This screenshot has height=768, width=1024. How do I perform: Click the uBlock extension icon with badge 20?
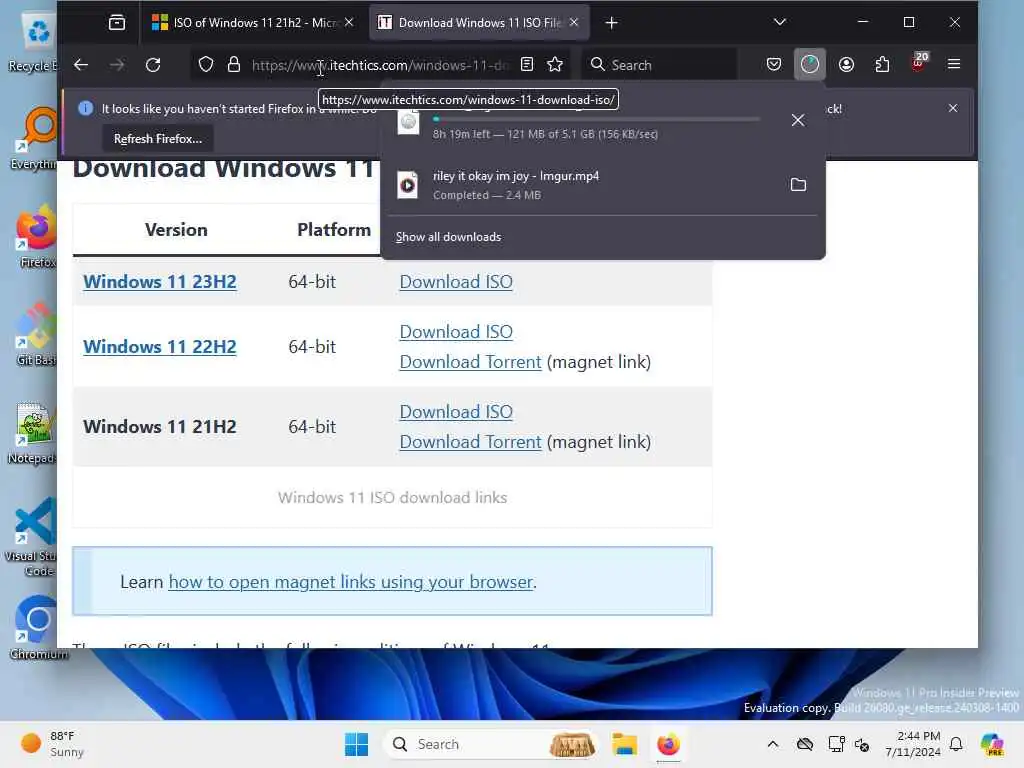(x=919, y=63)
